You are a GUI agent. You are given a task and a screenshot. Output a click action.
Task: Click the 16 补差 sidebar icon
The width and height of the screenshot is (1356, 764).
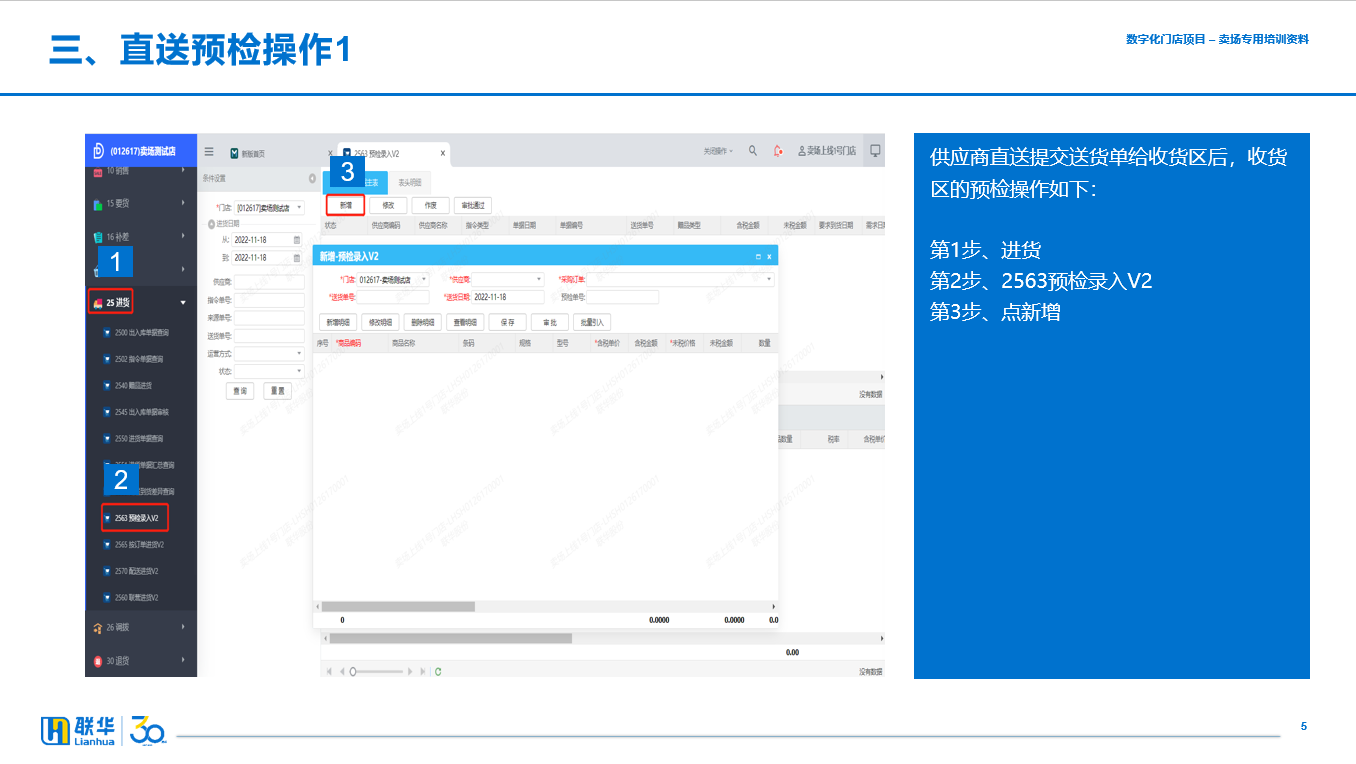click(x=97, y=237)
